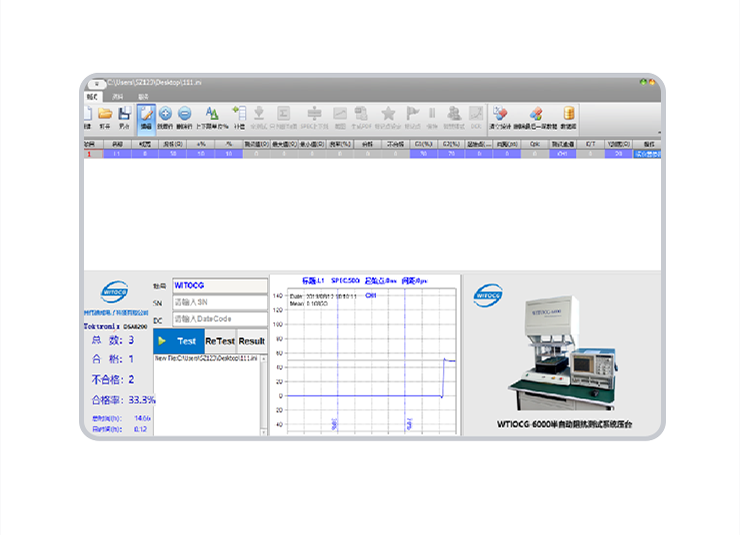740x535 pixels.
Task: Click the WITOCG model input field
Action: click(x=220, y=285)
